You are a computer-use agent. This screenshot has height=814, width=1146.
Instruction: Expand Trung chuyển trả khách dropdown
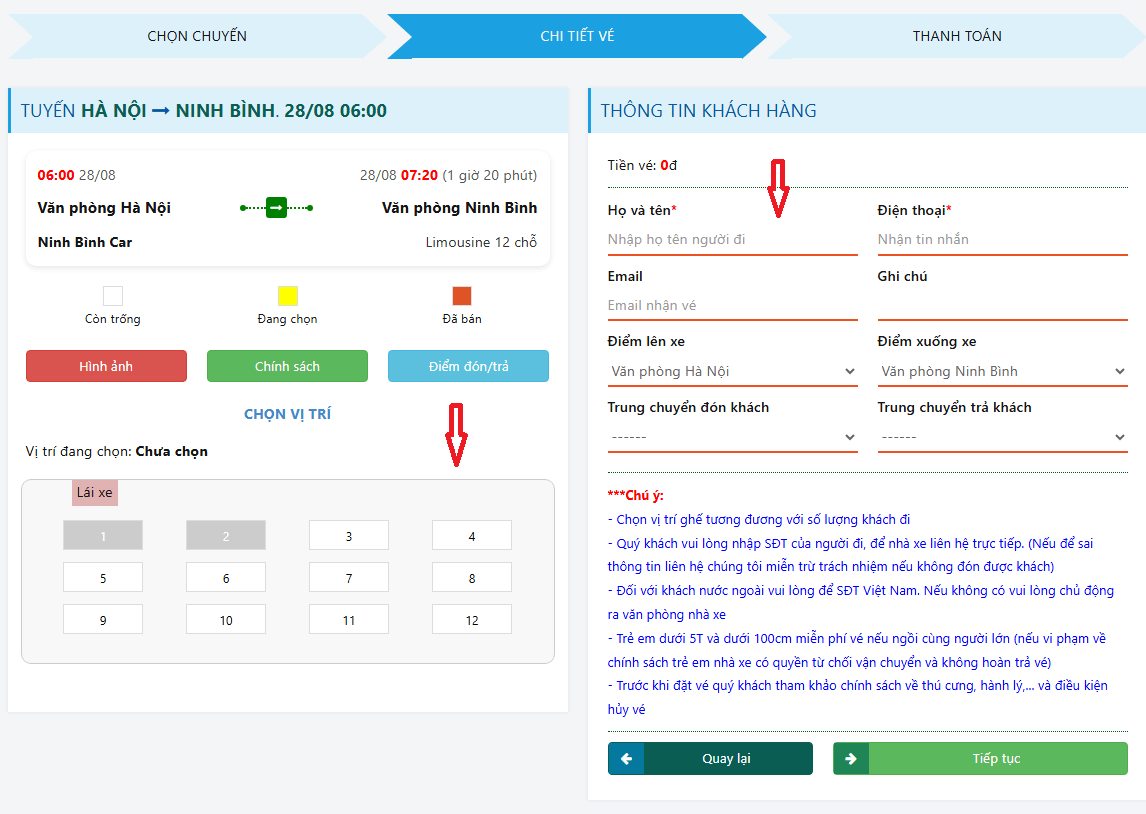(x=1002, y=438)
